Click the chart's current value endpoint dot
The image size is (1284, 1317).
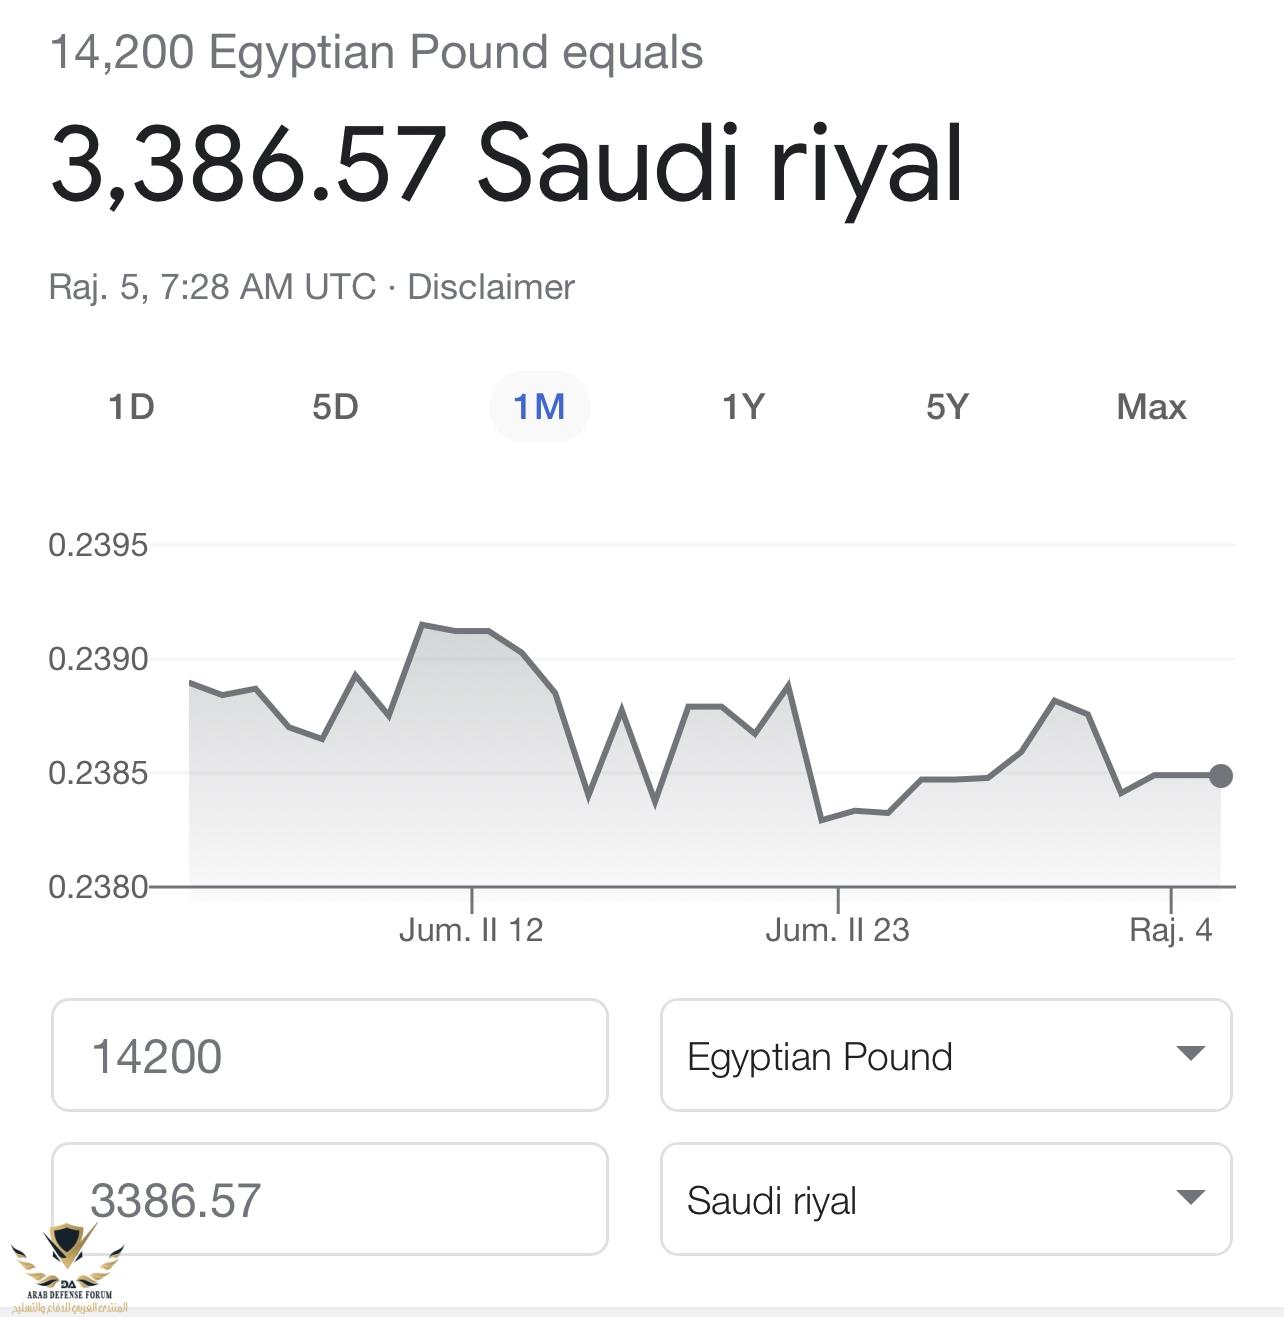coord(1221,775)
